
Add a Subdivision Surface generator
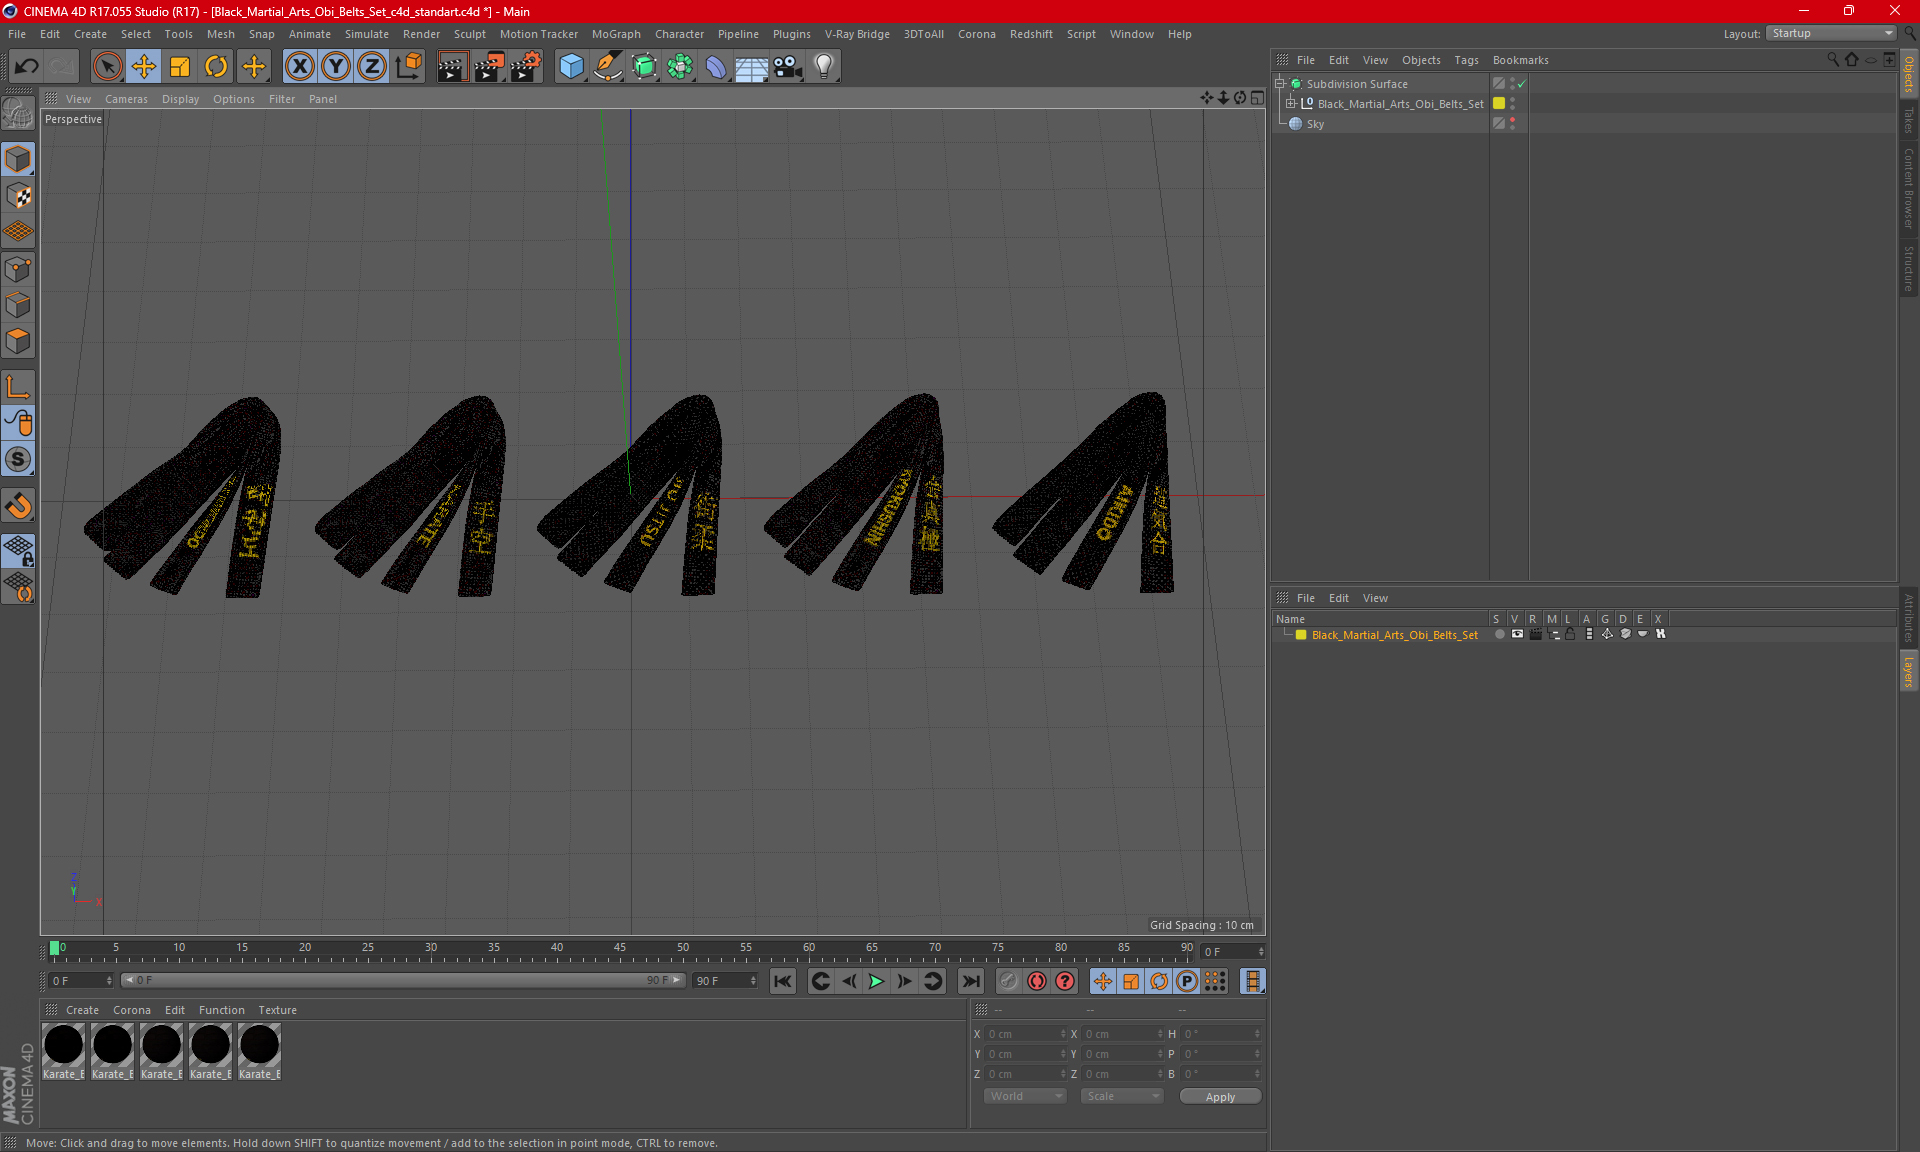[644, 67]
